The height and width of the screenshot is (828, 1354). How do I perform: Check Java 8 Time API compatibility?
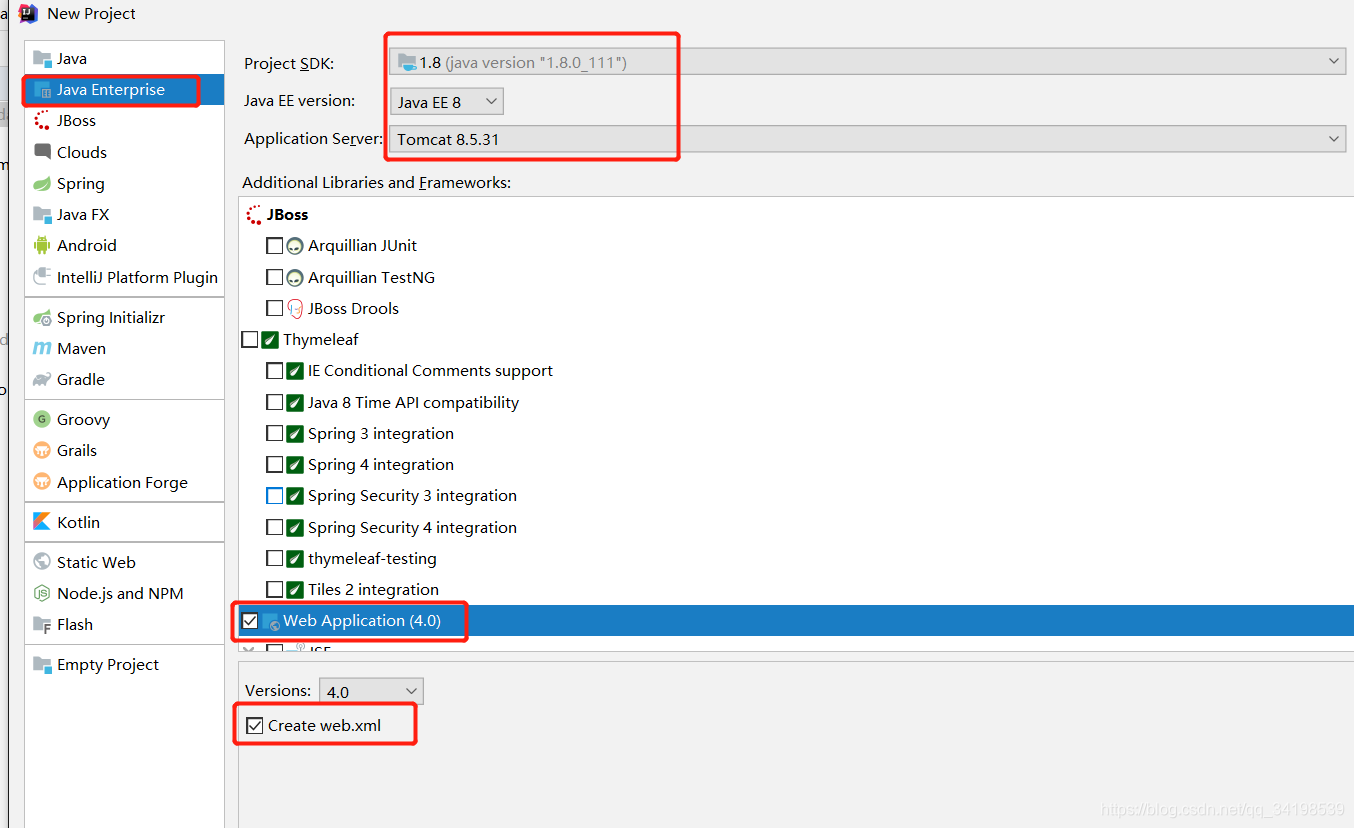tap(275, 402)
